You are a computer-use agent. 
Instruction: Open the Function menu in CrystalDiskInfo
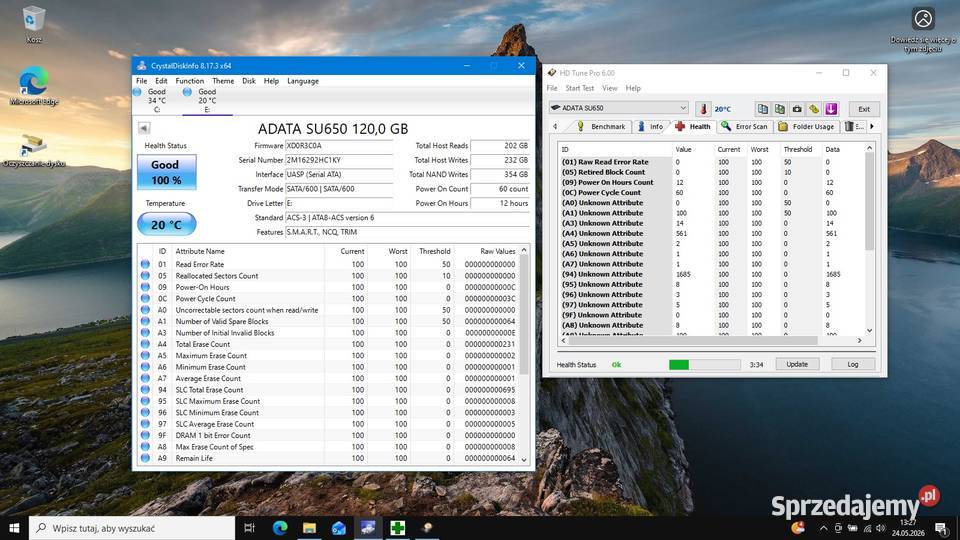point(190,81)
